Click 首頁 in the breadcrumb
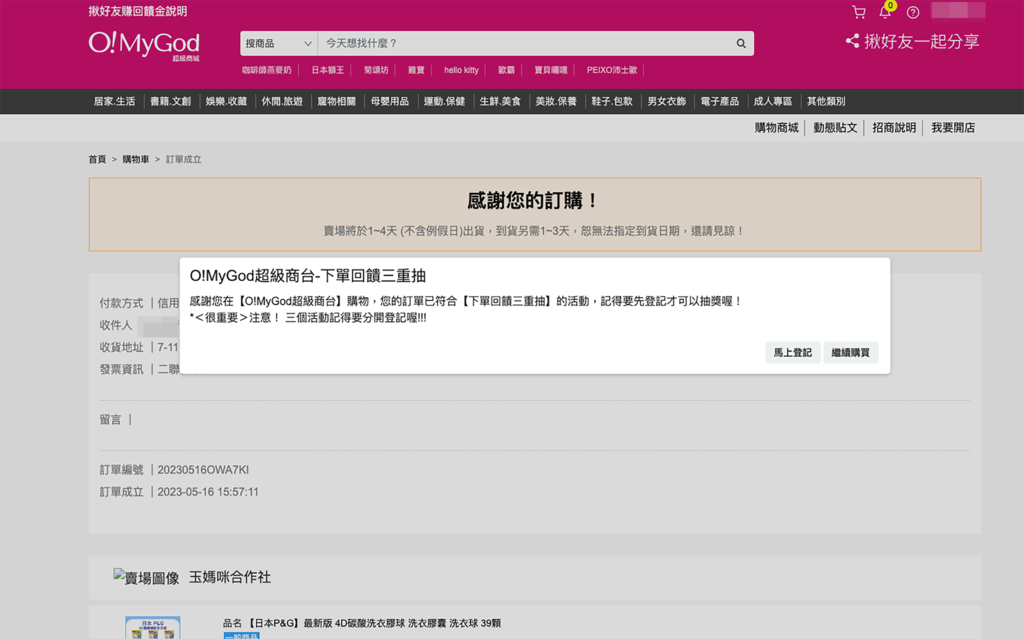The width and height of the screenshot is (1024, 639). coord(97,159)
